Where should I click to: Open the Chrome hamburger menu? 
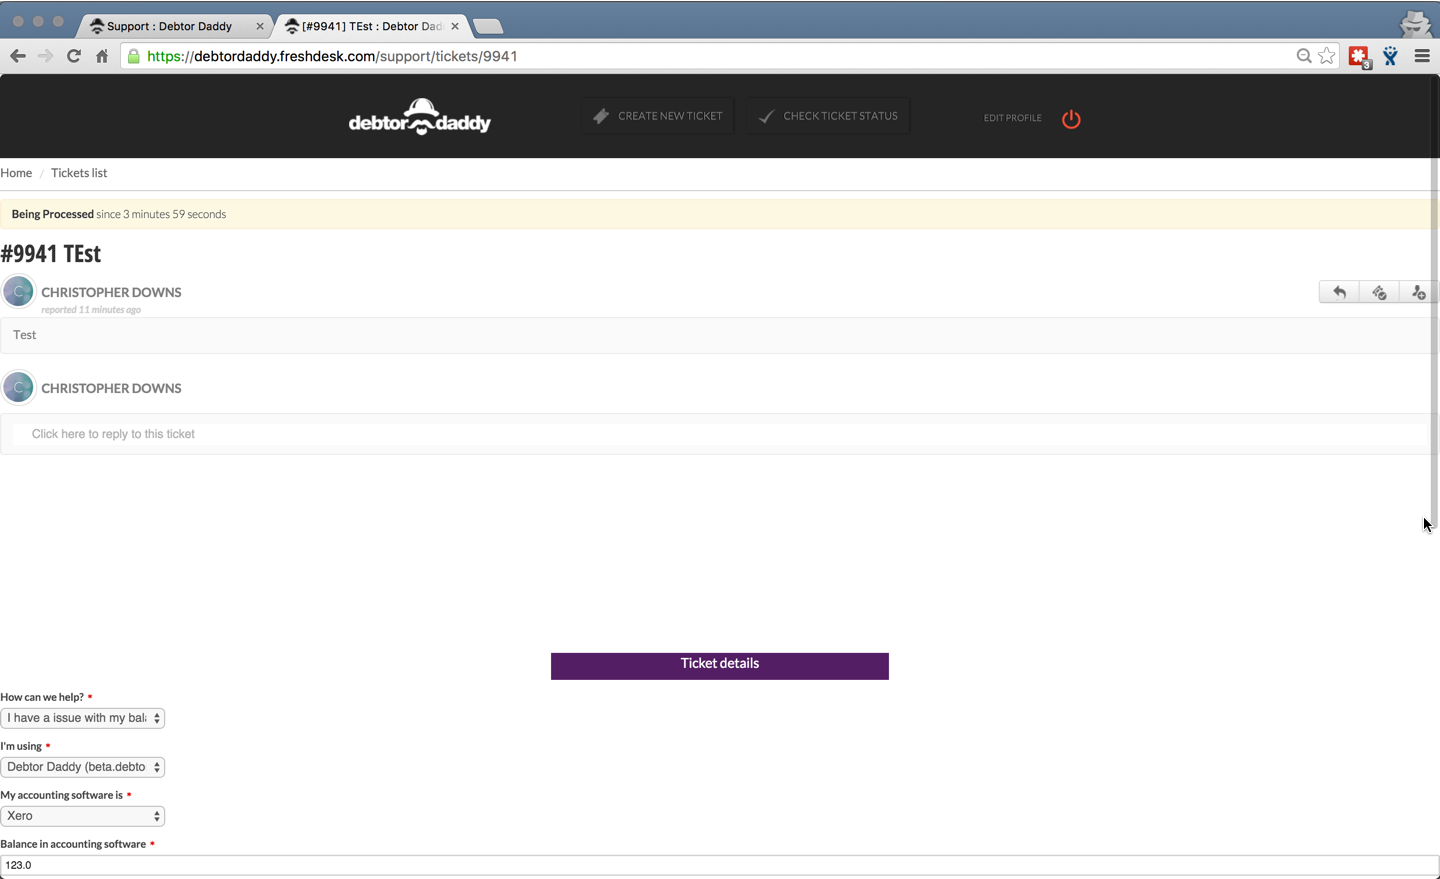(x=1422, y=57)
